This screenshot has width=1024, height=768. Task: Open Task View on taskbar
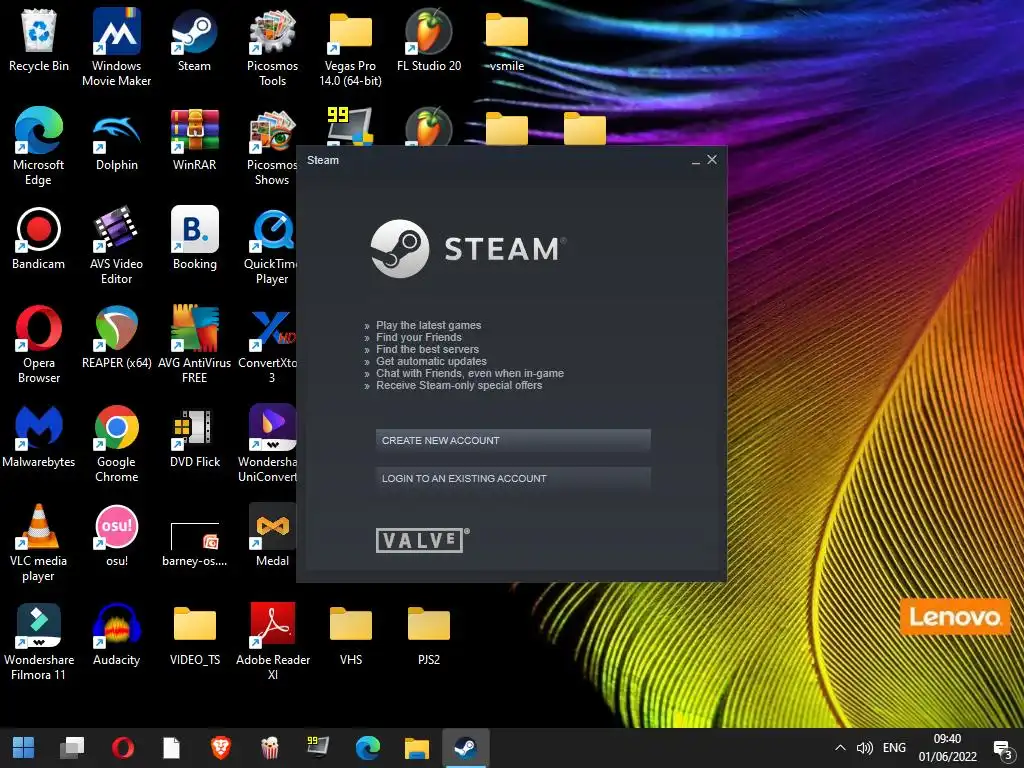(x=72, y=748)
